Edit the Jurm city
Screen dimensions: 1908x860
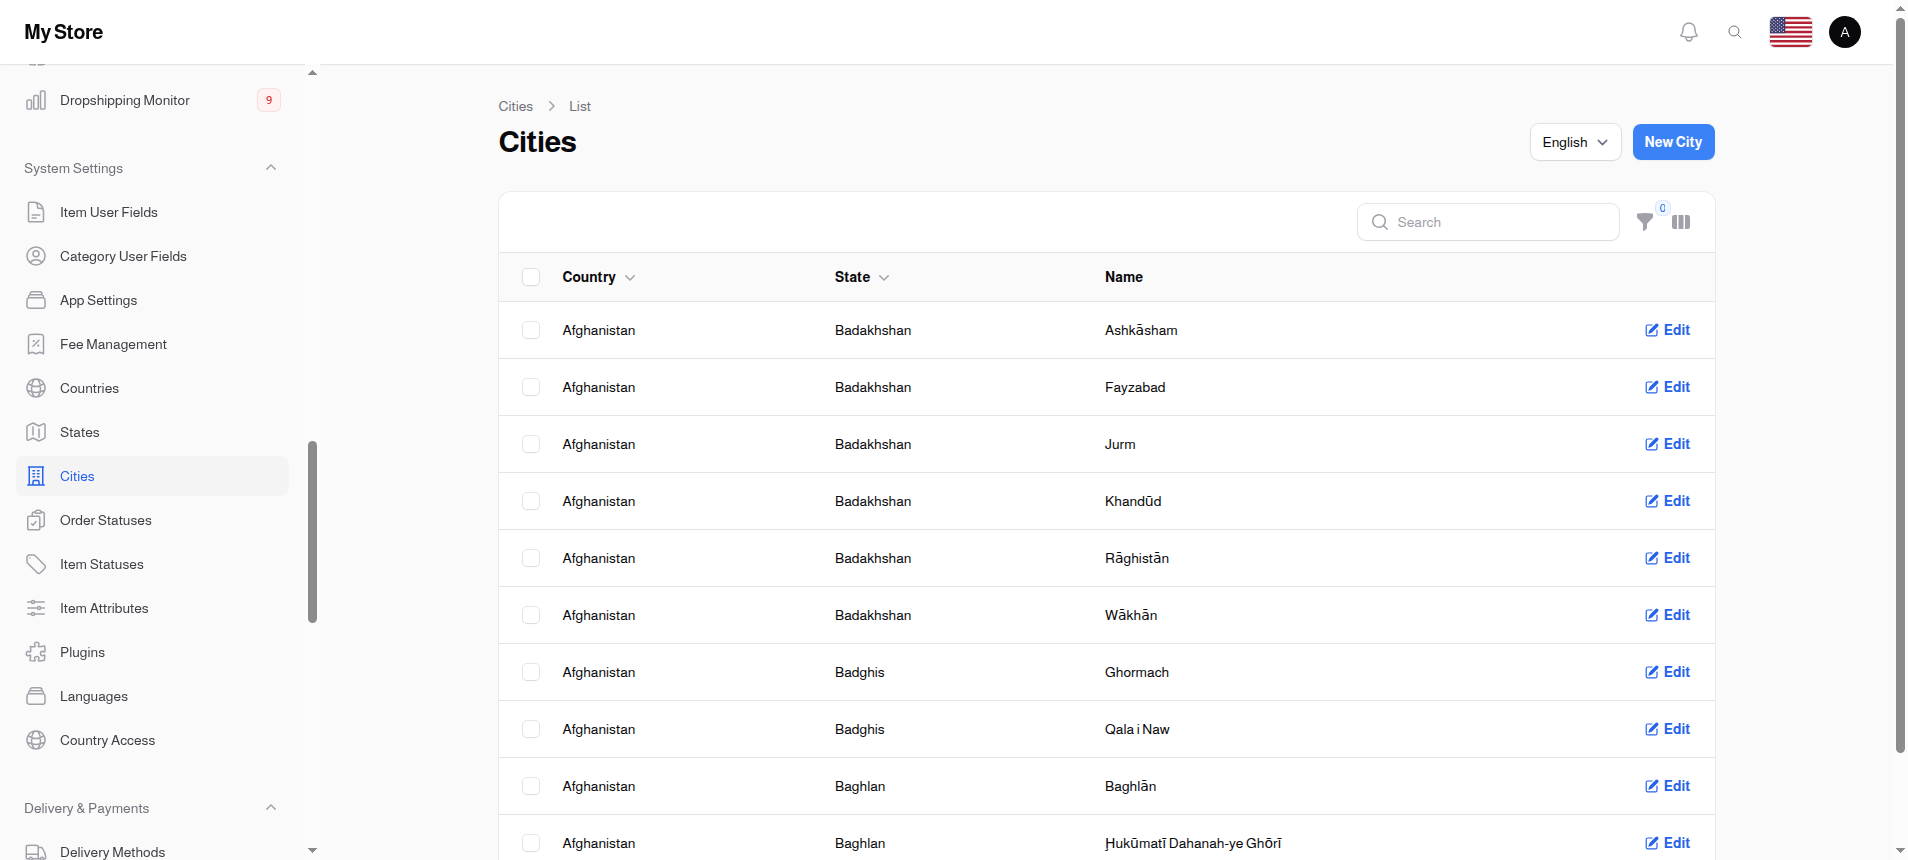1667,444
